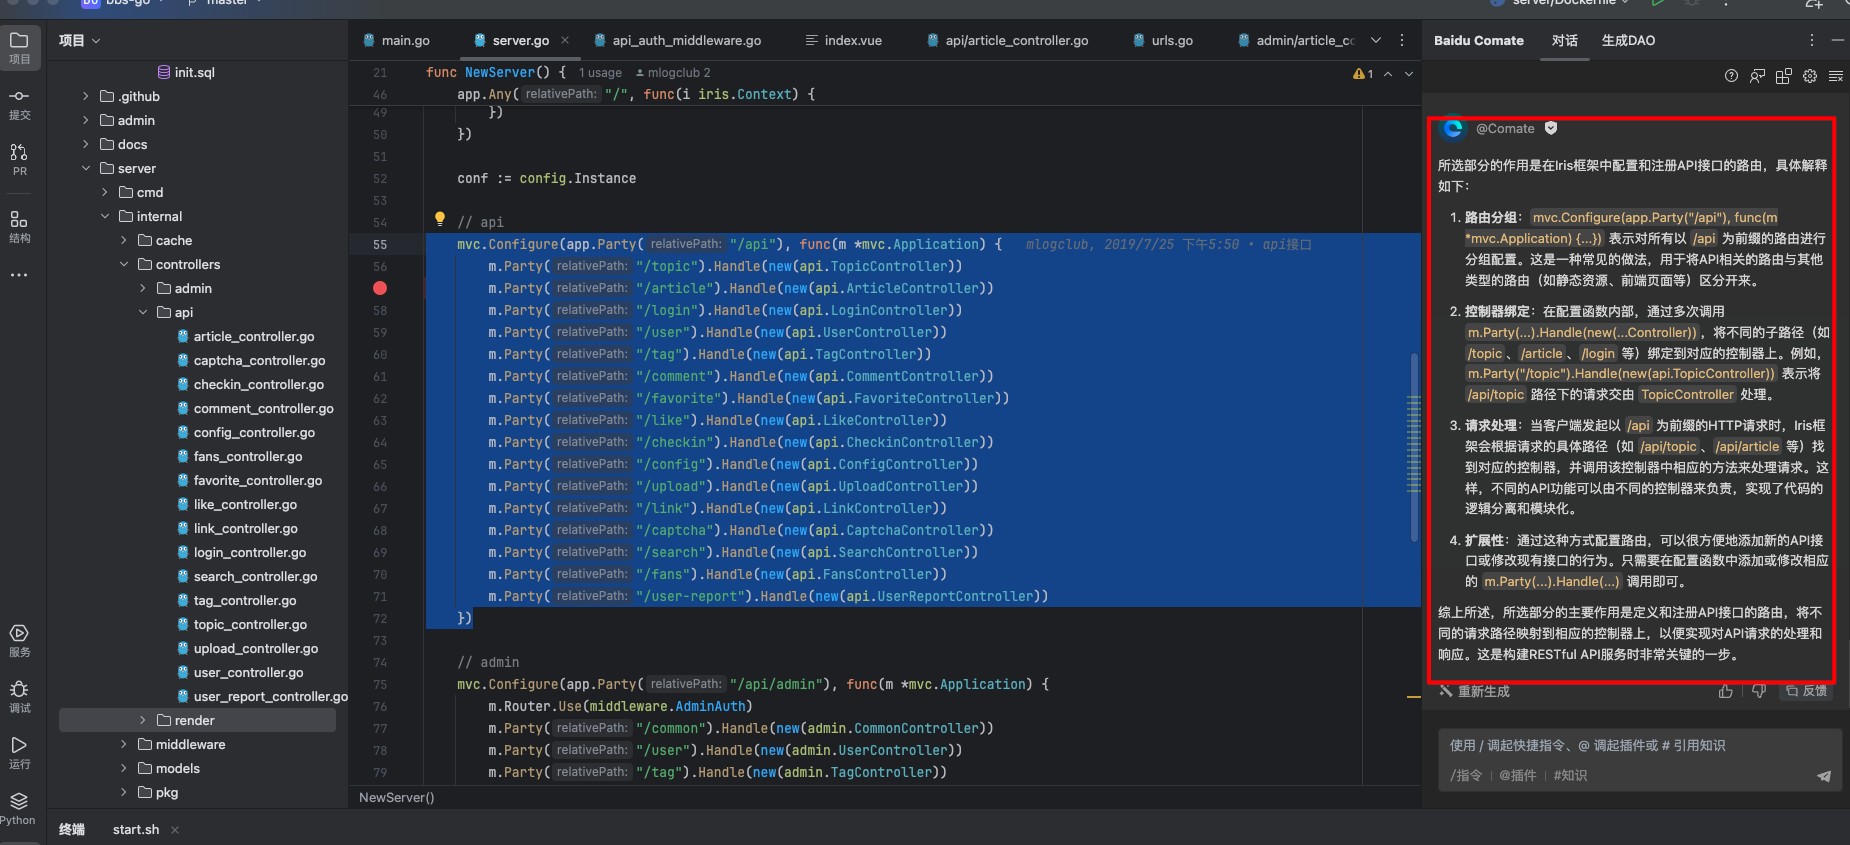The height and width of the screenshot is (845, 1850).
Task: Expand the cache folder
Action: (x=123, y=240)
